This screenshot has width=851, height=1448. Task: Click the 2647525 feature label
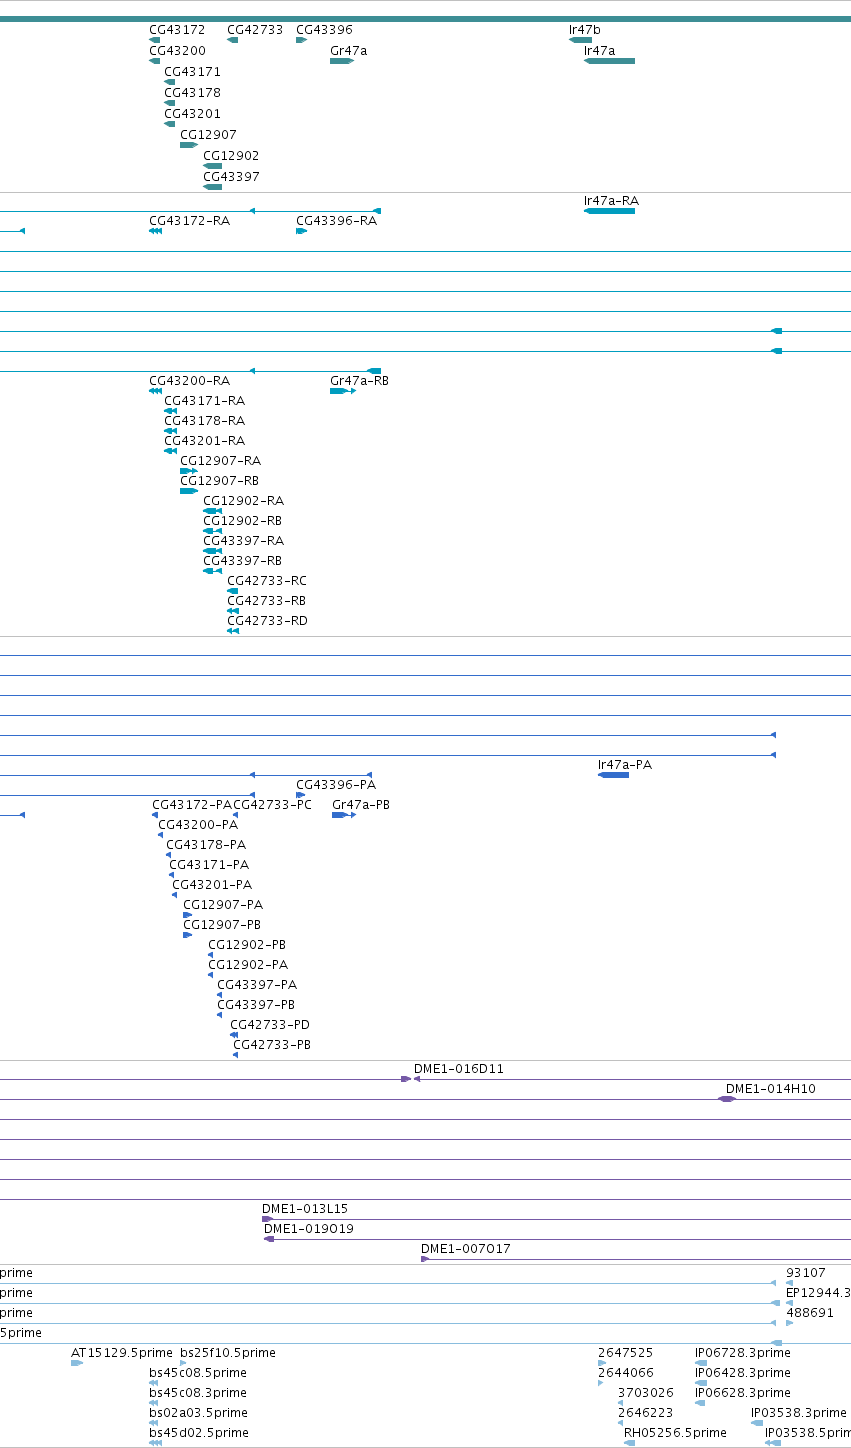(626, 1353)
